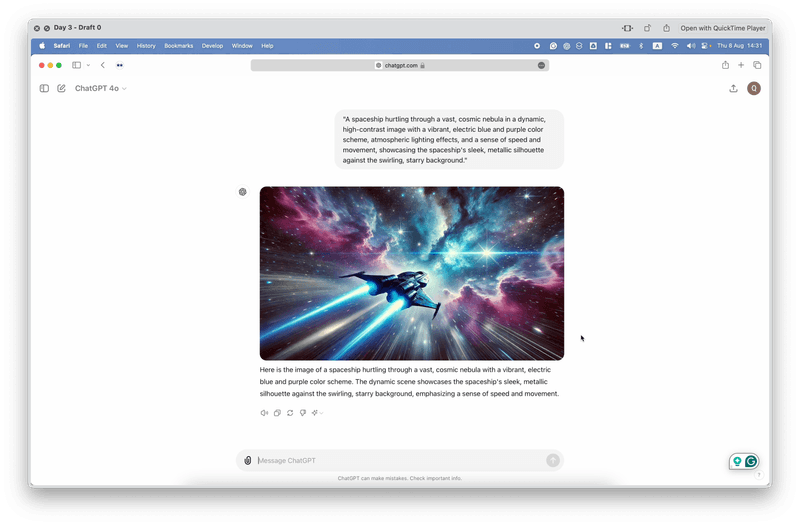Open the View menu
The width and height of the screenshot is (800, 525).
pos(121,46)
